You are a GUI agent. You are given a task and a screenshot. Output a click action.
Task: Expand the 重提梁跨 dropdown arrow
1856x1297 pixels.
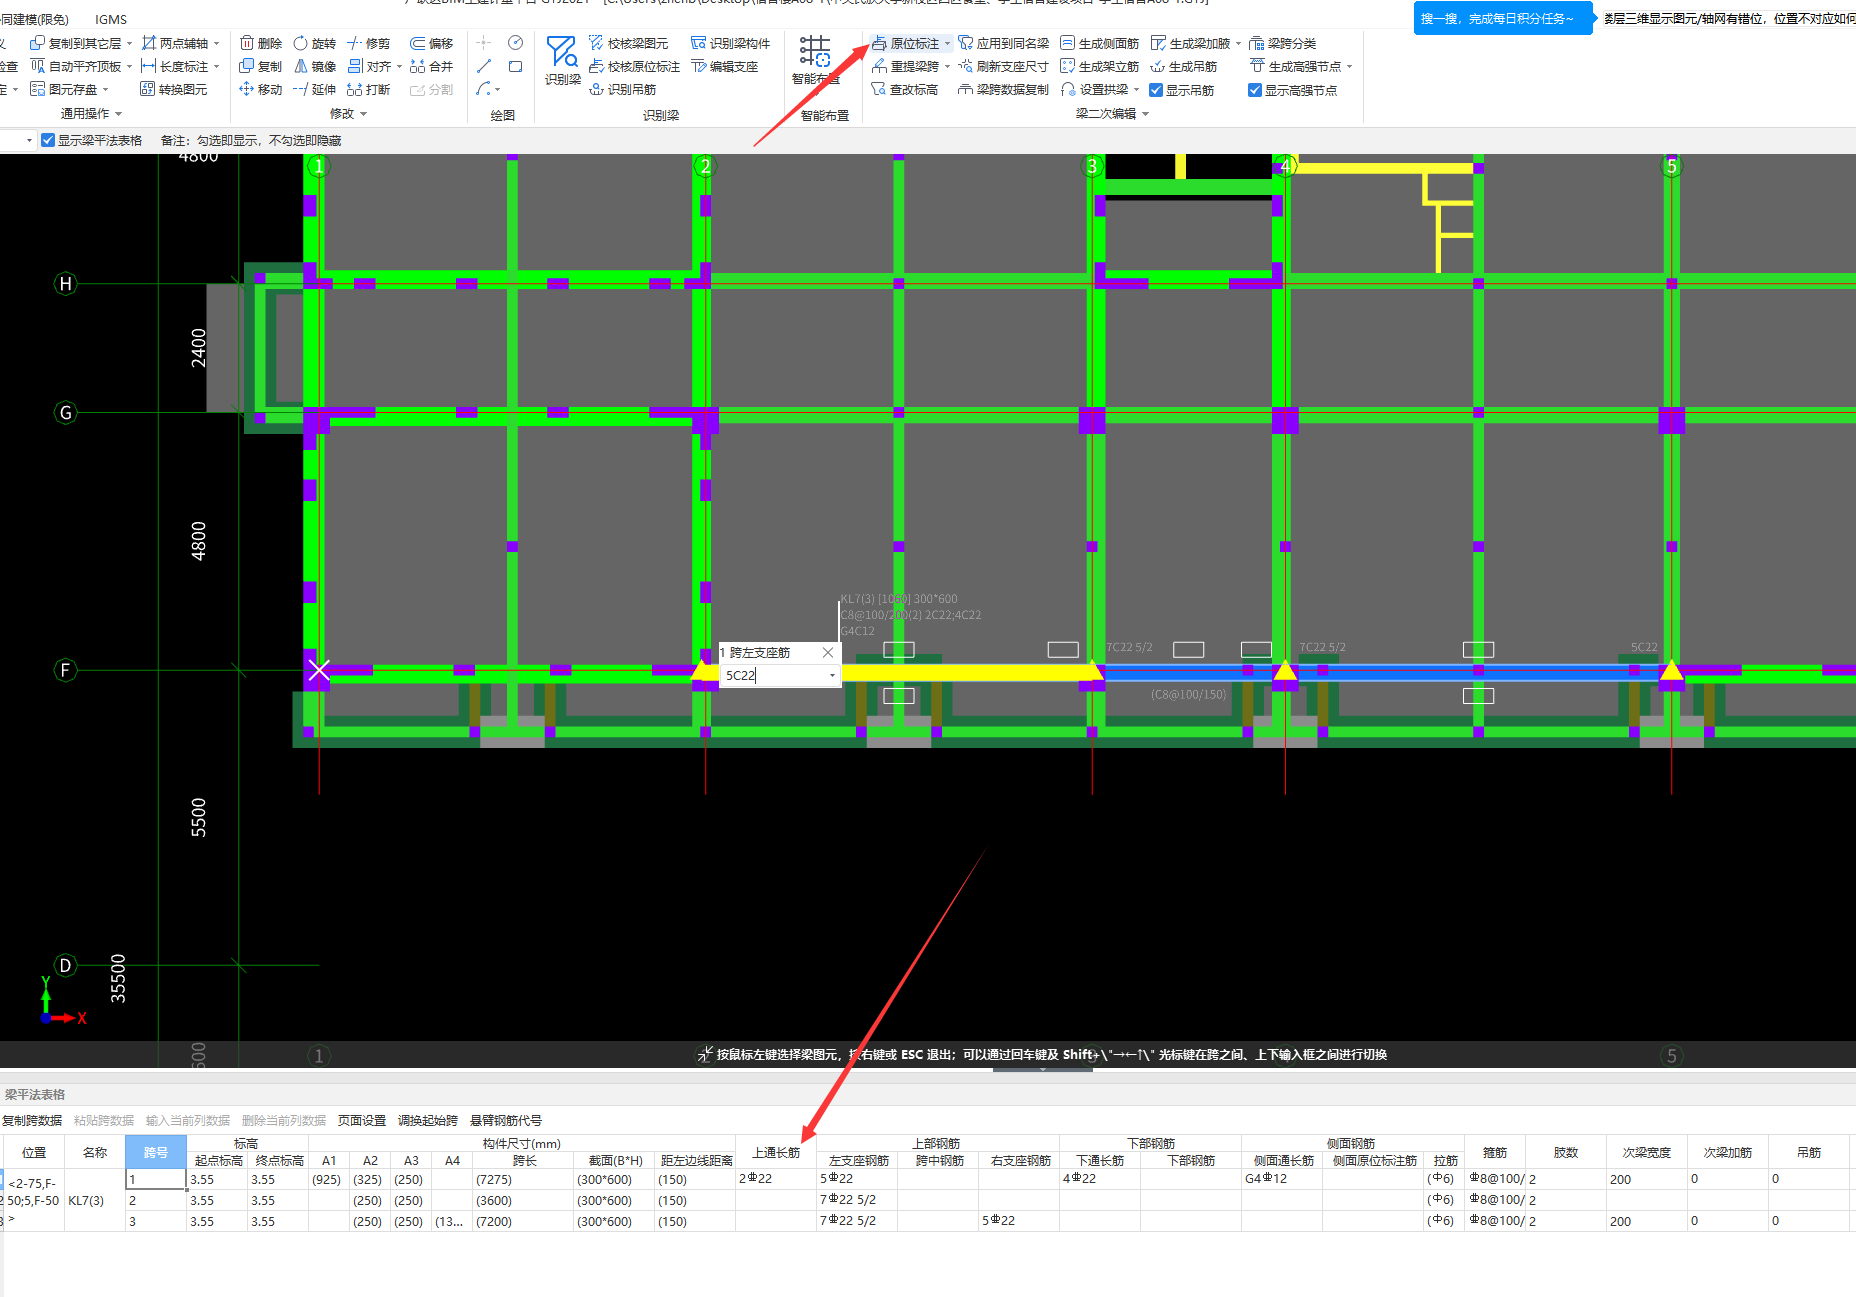click(947, 67)
